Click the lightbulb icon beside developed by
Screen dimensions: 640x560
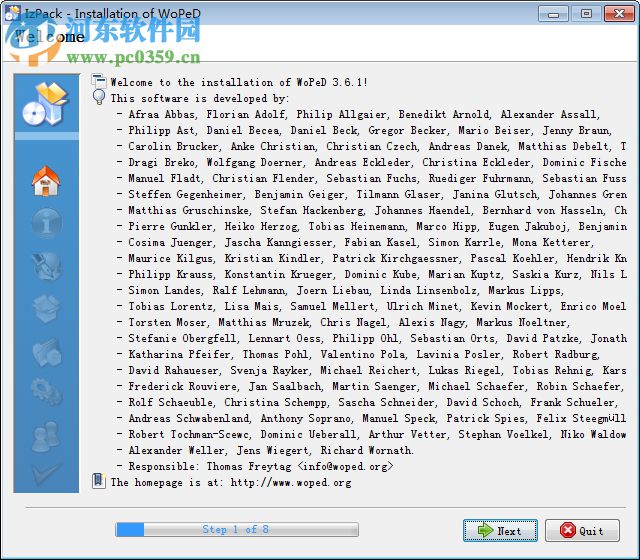coord(99,97)
